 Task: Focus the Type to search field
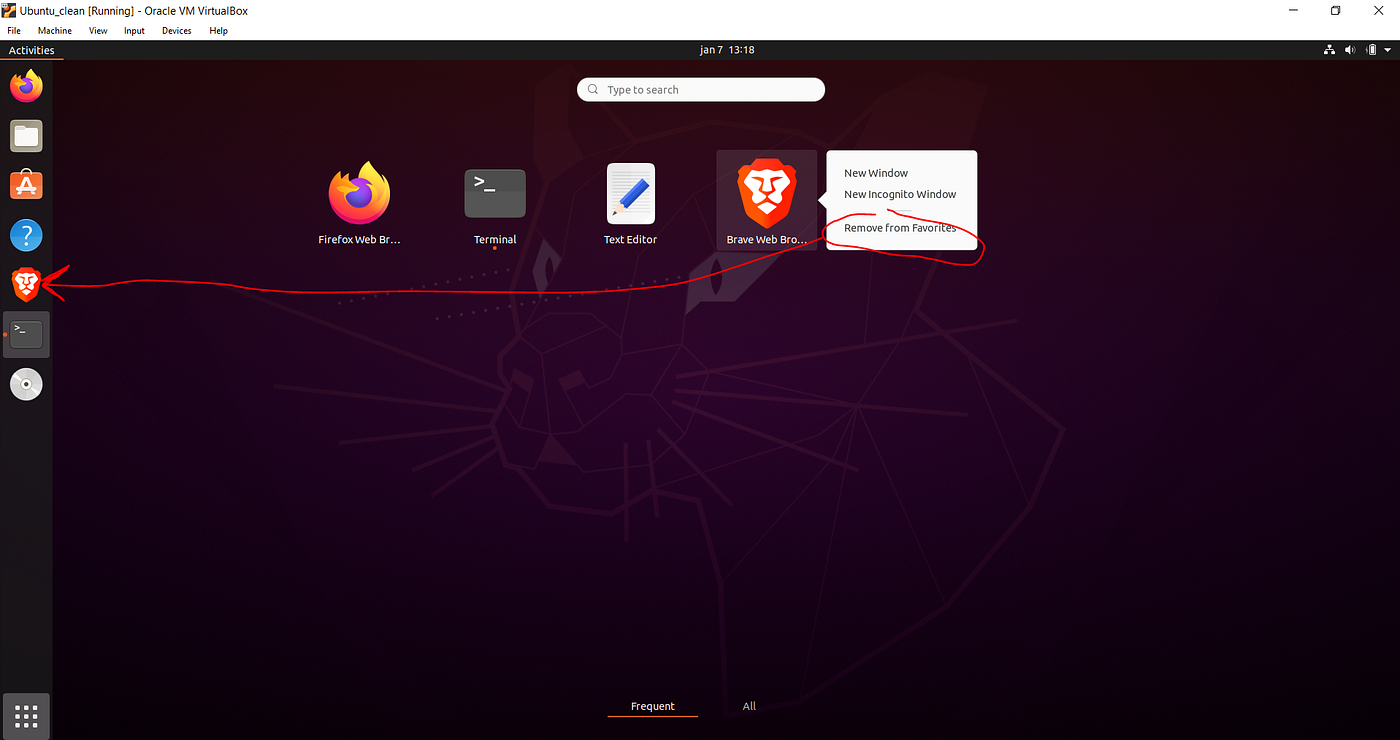click(x=701, y=90)
